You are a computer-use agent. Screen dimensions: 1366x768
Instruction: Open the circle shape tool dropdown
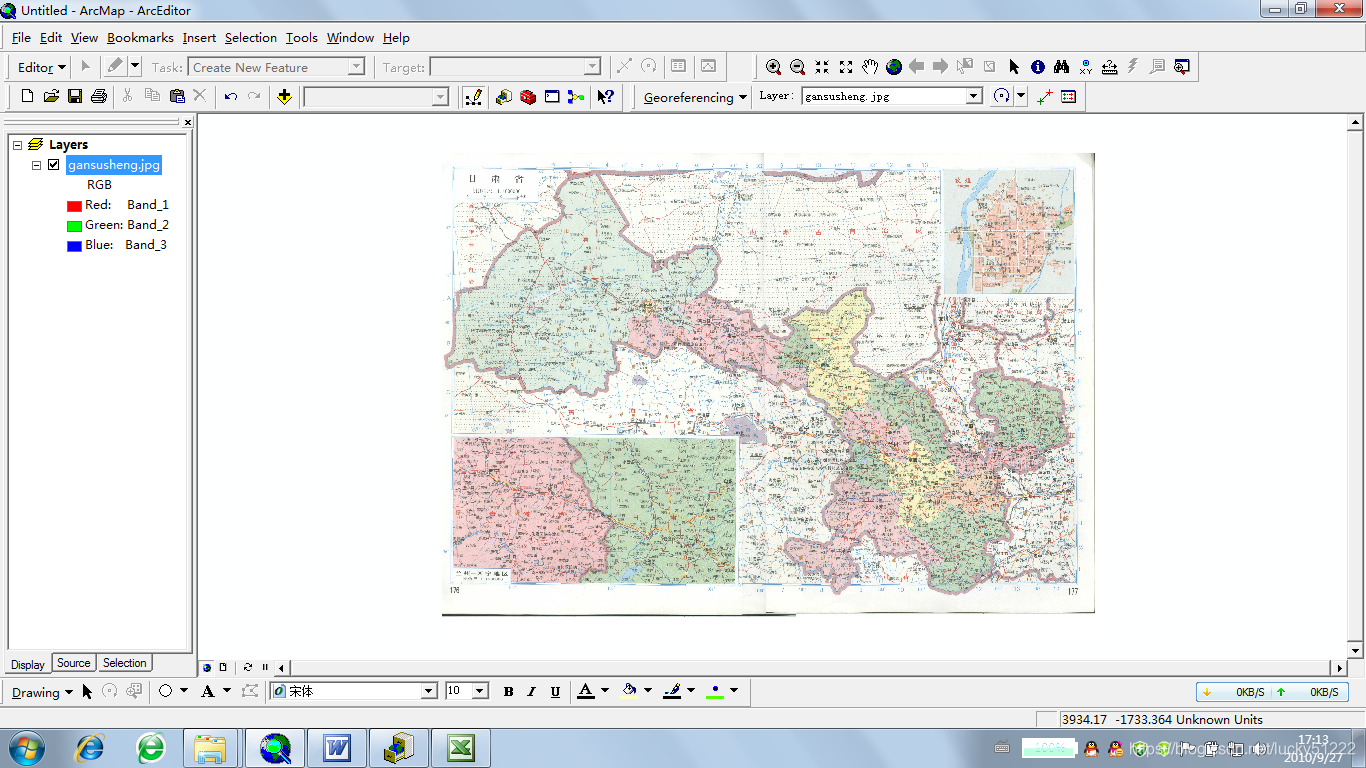coord(184,691)
